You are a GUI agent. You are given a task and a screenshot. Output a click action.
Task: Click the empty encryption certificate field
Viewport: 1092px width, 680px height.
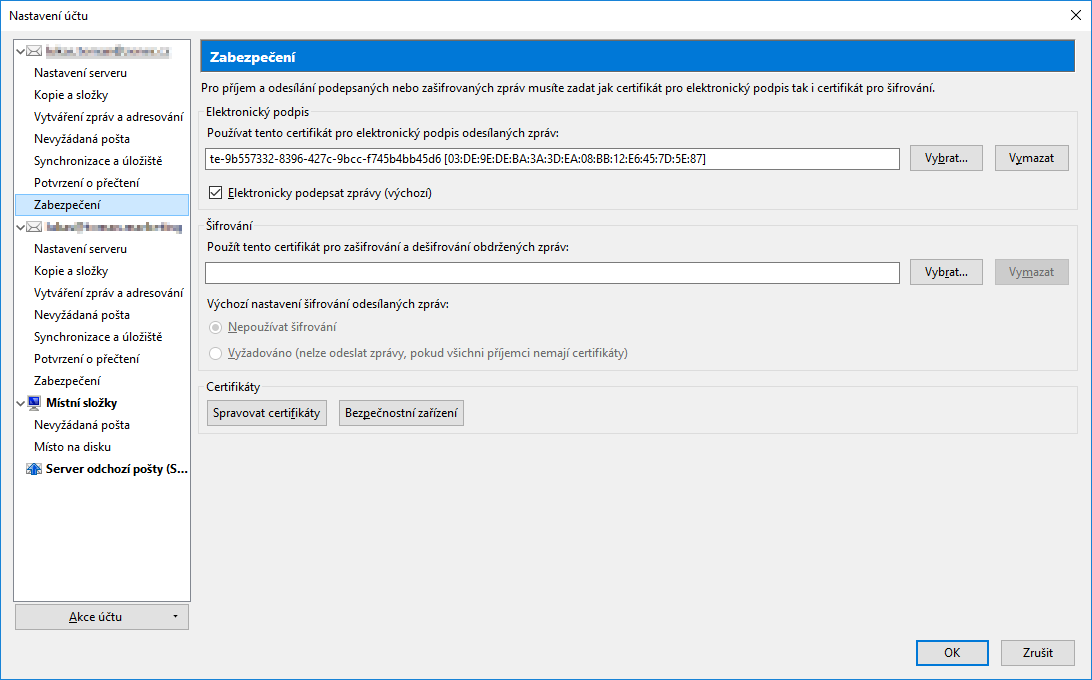552,273
